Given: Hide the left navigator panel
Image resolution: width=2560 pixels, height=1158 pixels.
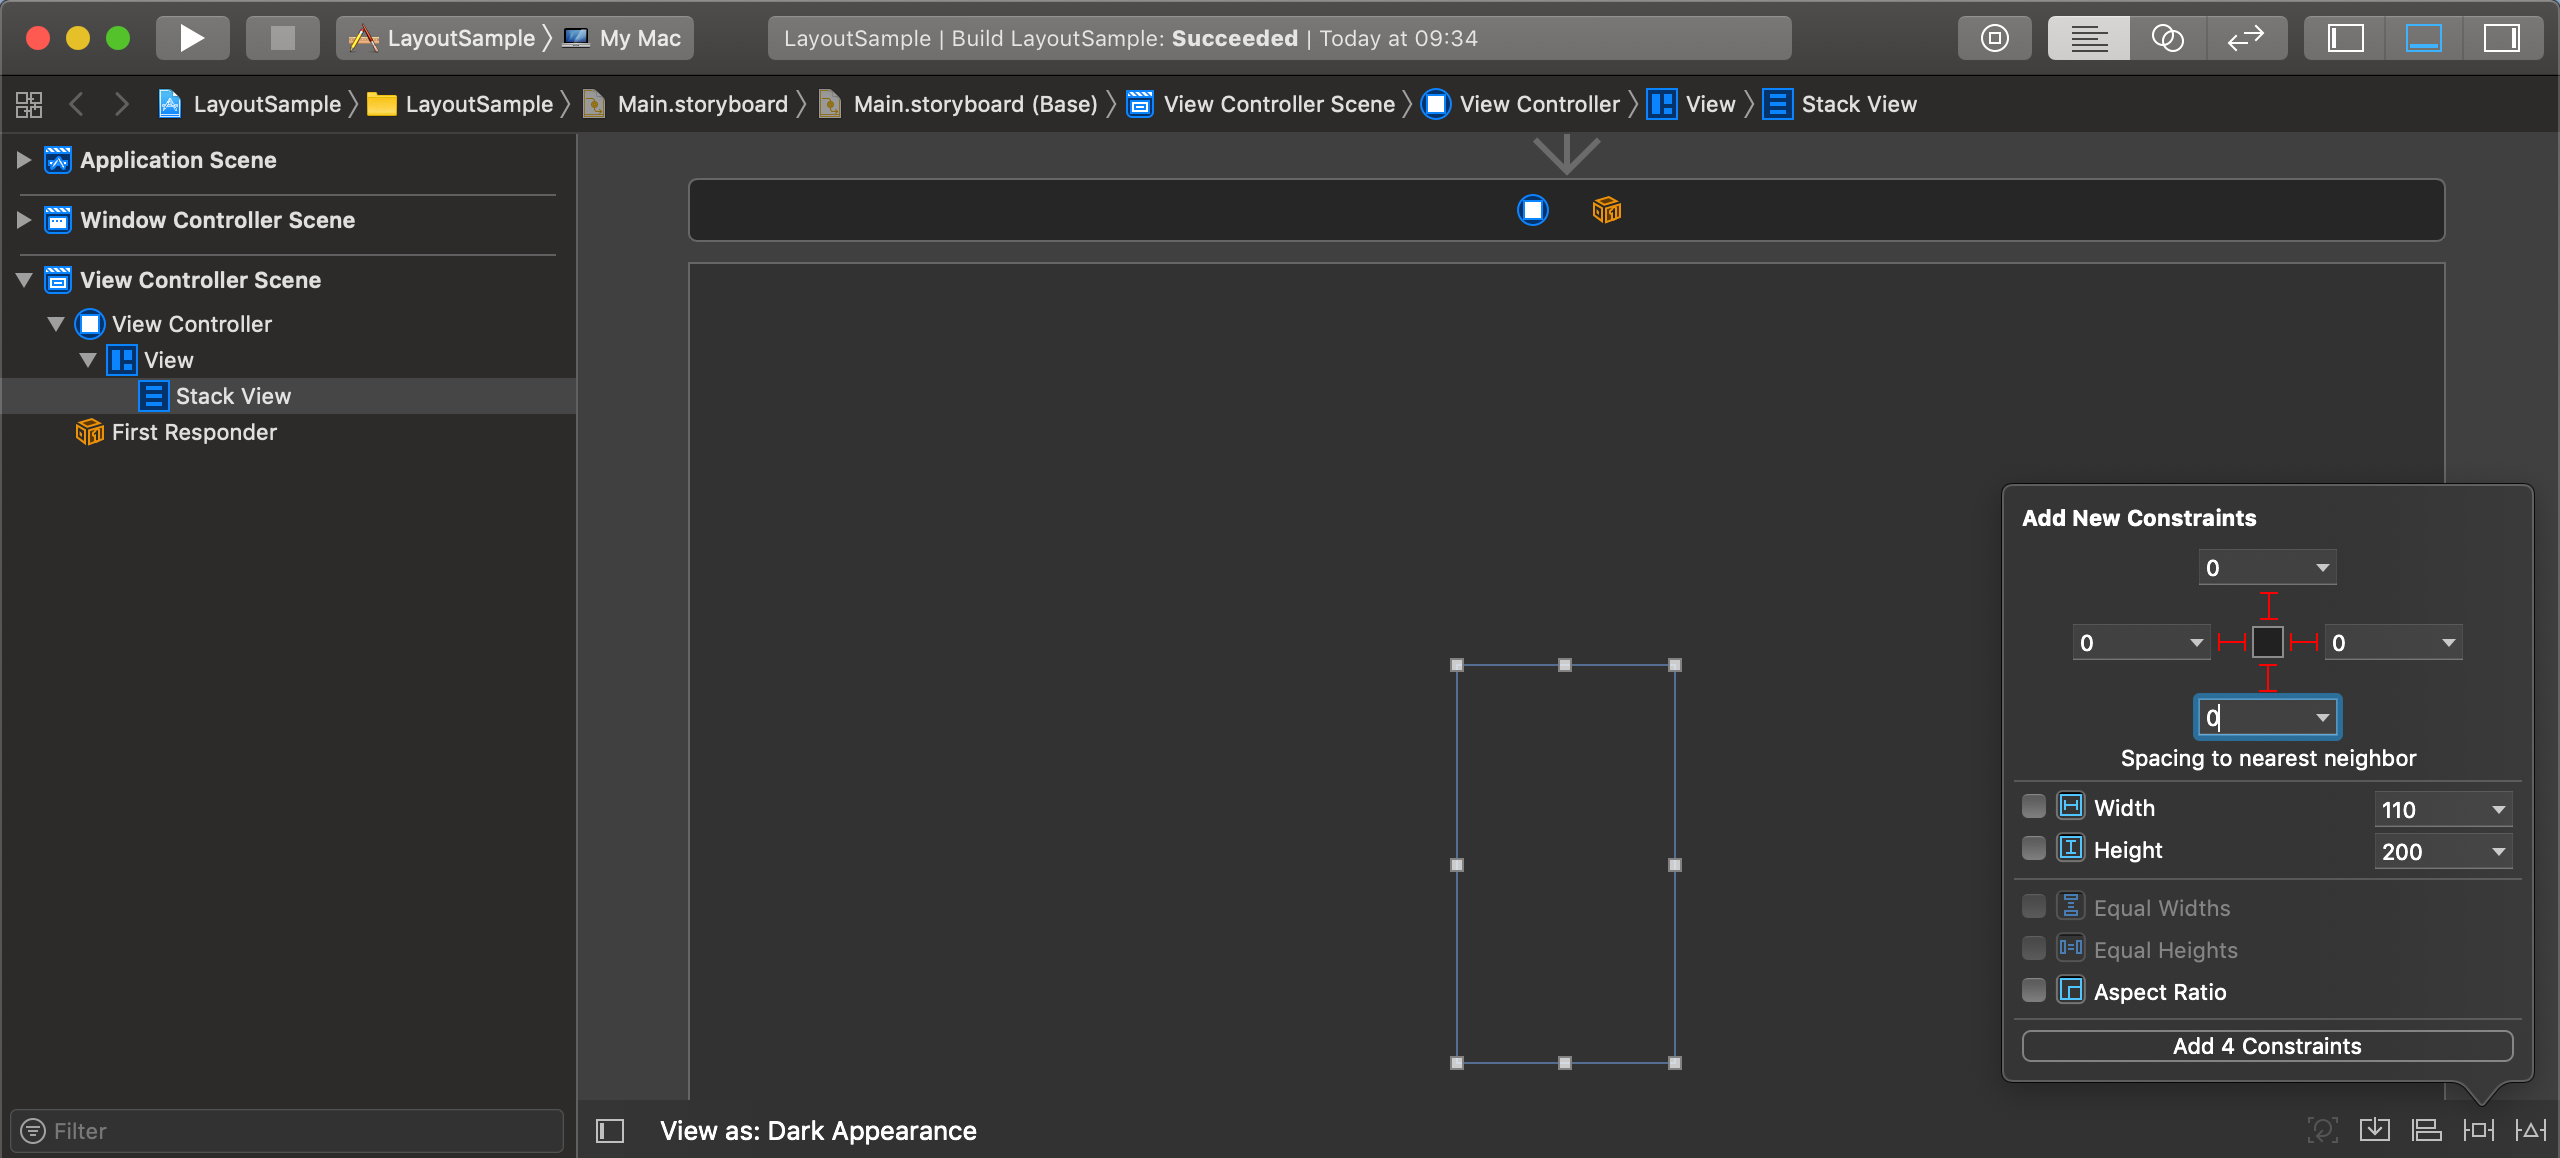Looking at the screenshot, I should point(2345,38).
